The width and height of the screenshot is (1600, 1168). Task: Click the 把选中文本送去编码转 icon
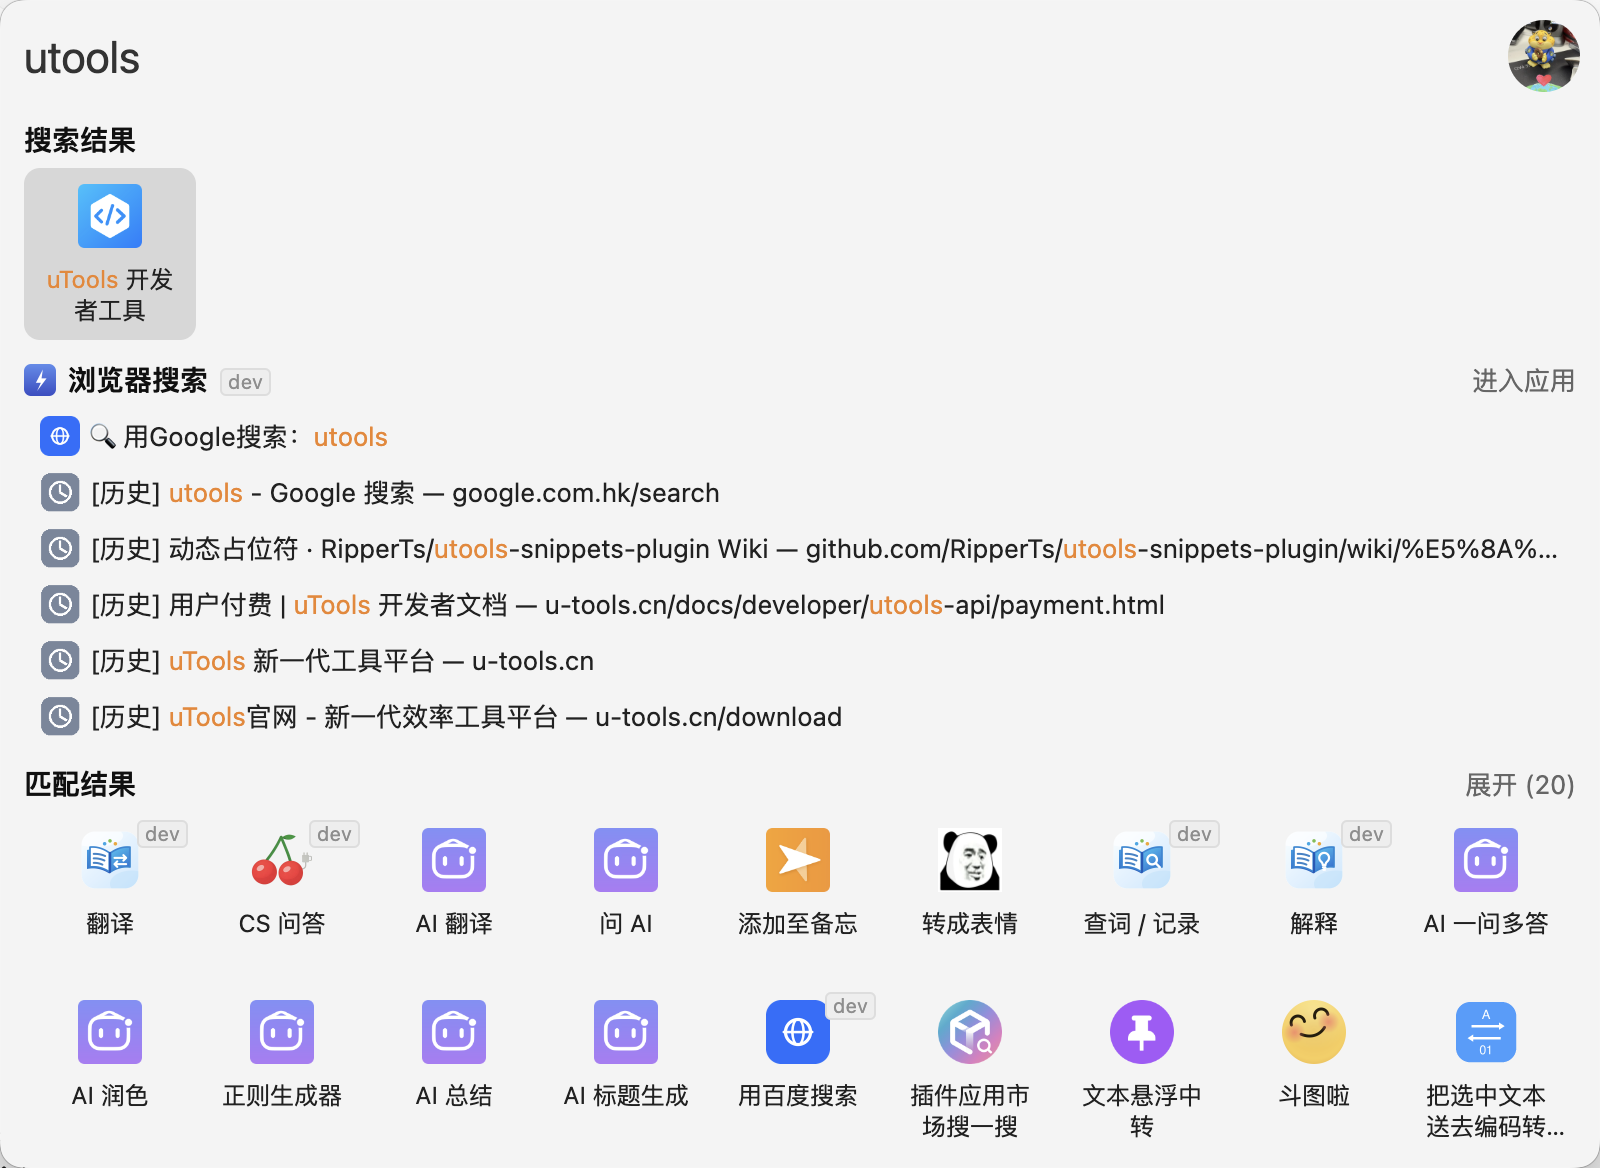point(1486,1032)
